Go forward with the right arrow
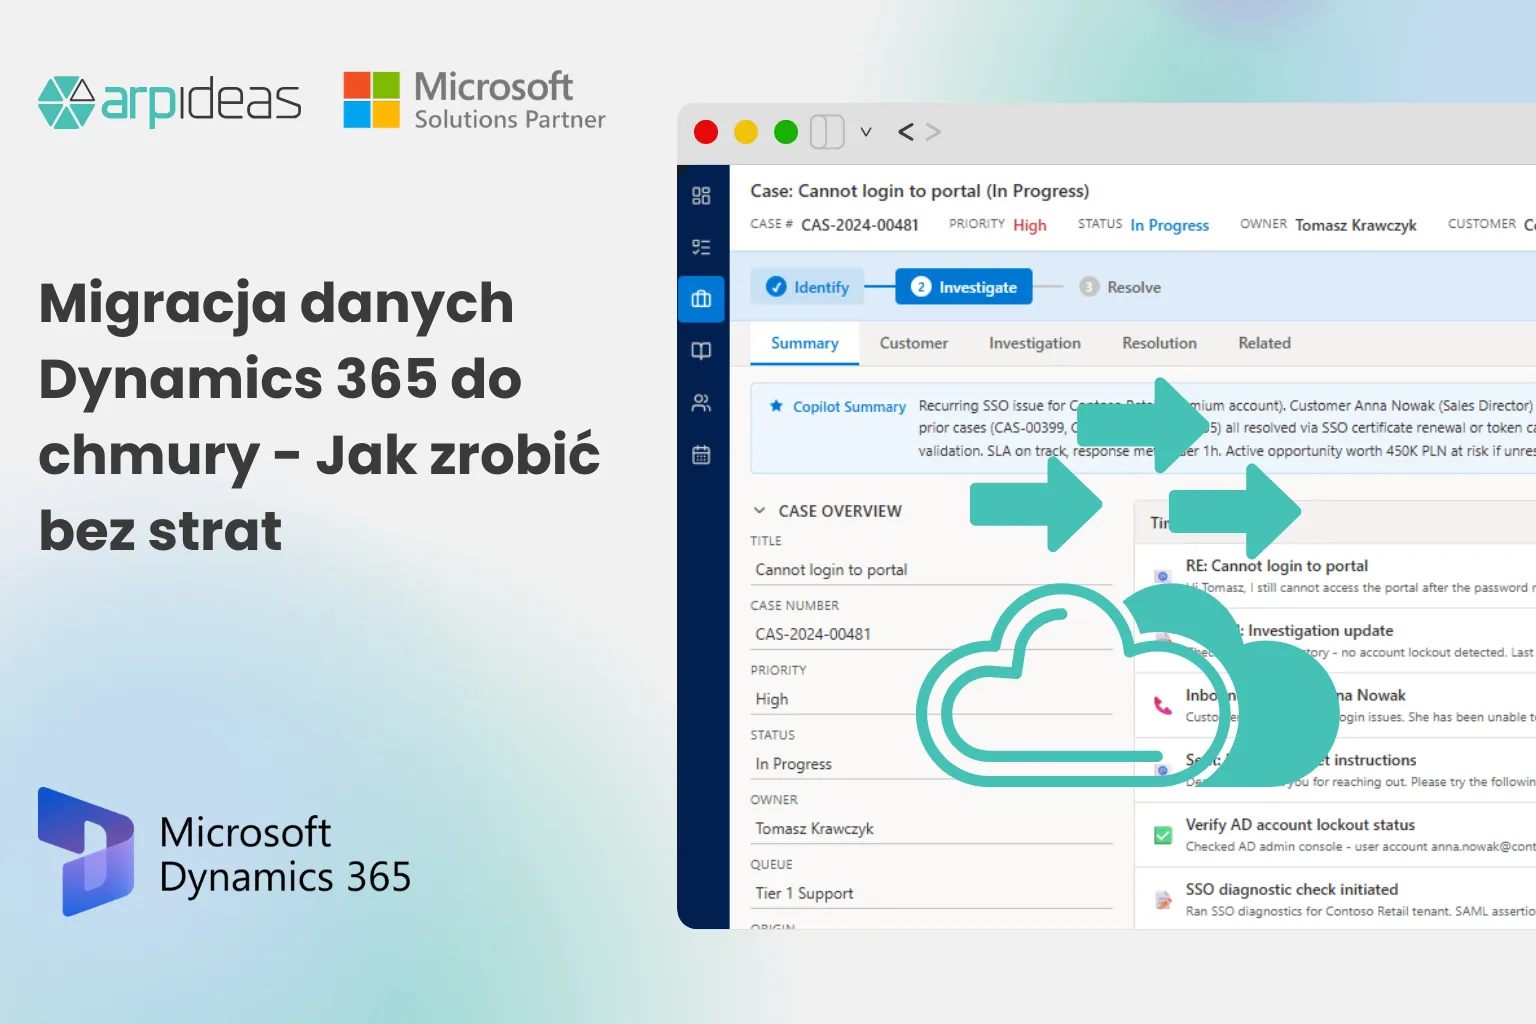This screenshot has height=1024, width=1536. pyautogui.click(x=933, y=132)
